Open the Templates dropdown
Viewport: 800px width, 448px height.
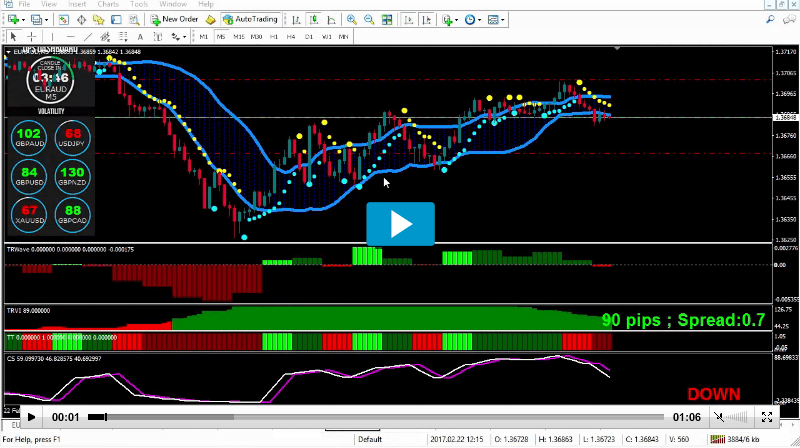pos(495,20)
